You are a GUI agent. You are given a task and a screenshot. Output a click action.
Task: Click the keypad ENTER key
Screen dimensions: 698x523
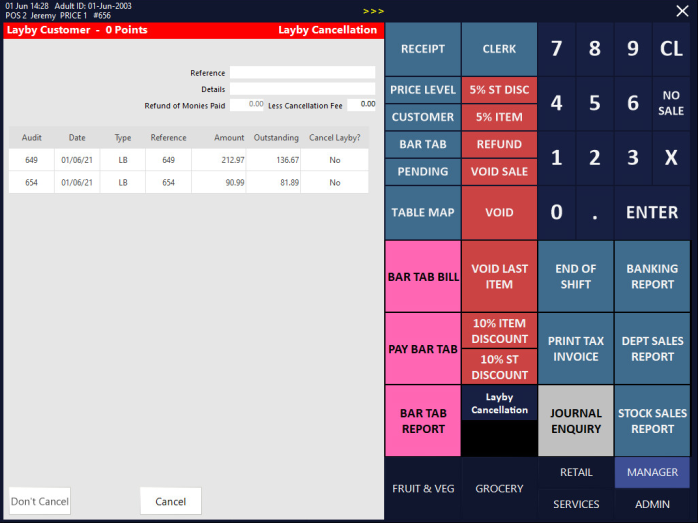(652, 212)
